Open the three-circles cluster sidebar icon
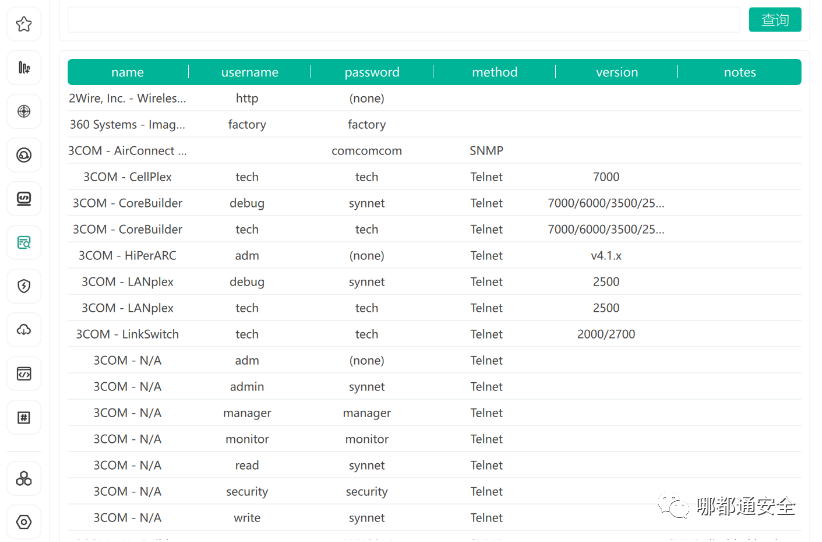The image size is (822, 542). tap(24, 479)
